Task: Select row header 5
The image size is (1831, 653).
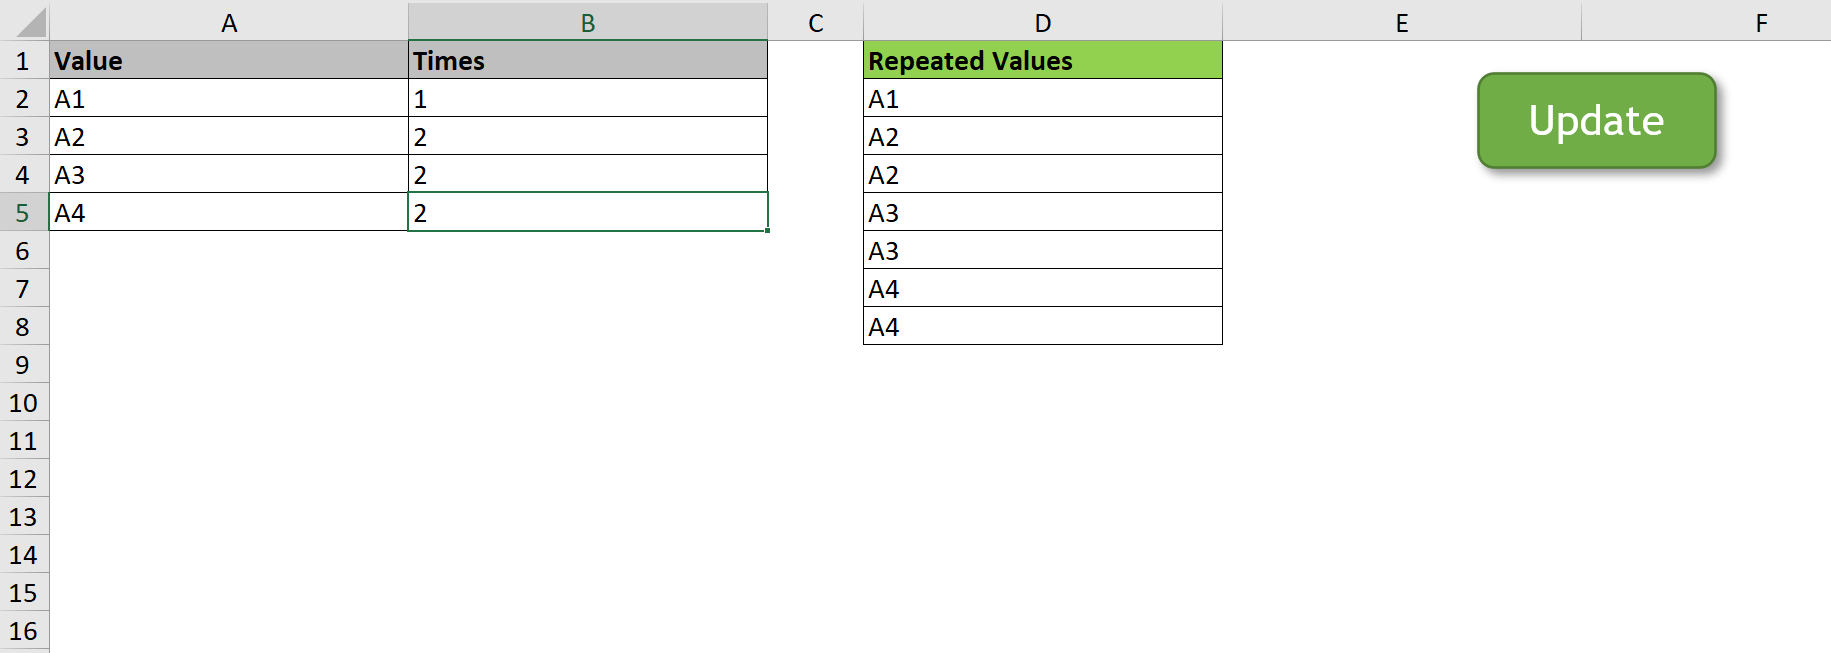Action: (x=24, y=212)
